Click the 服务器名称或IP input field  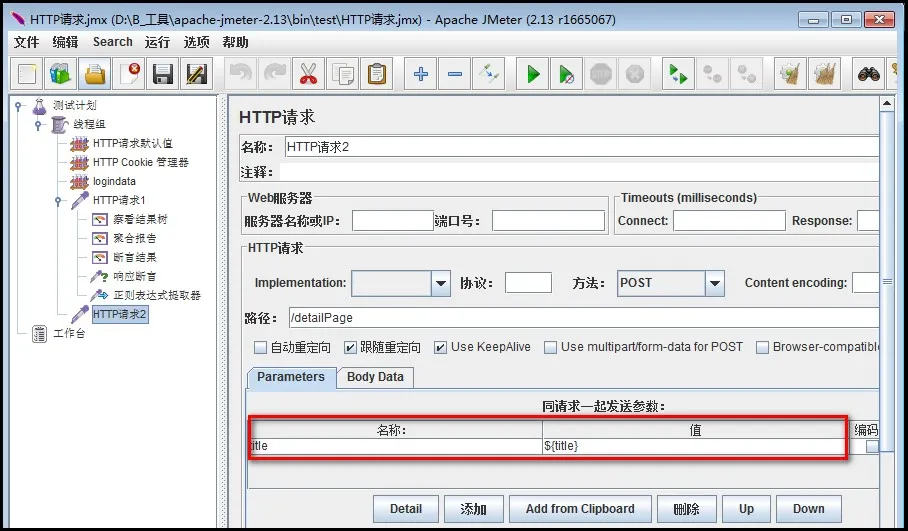[393, 221]
